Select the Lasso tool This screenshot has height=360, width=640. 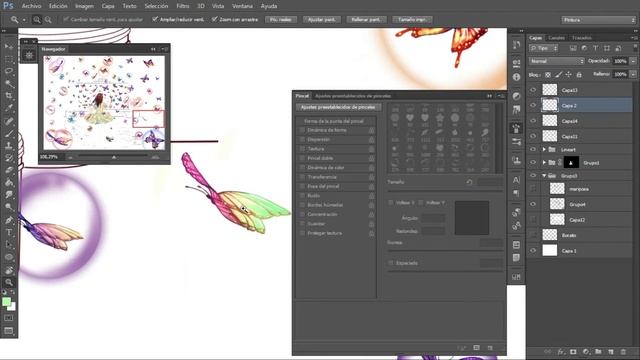tap(9, 71)
